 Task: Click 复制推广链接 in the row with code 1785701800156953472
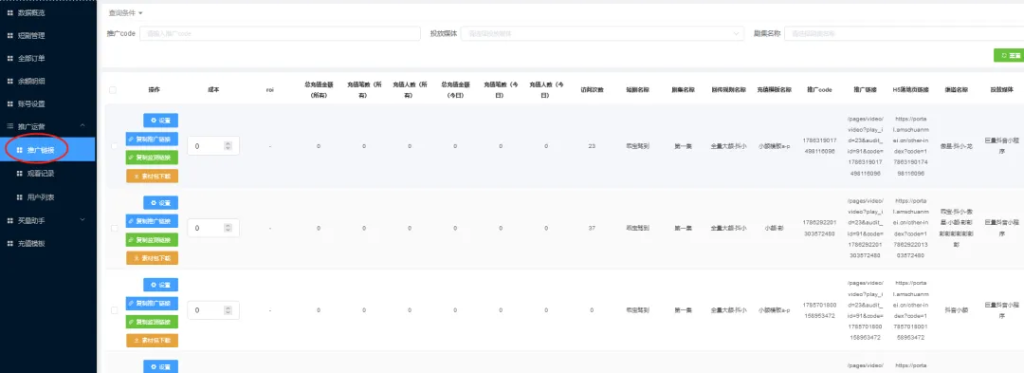click(152, 304)
